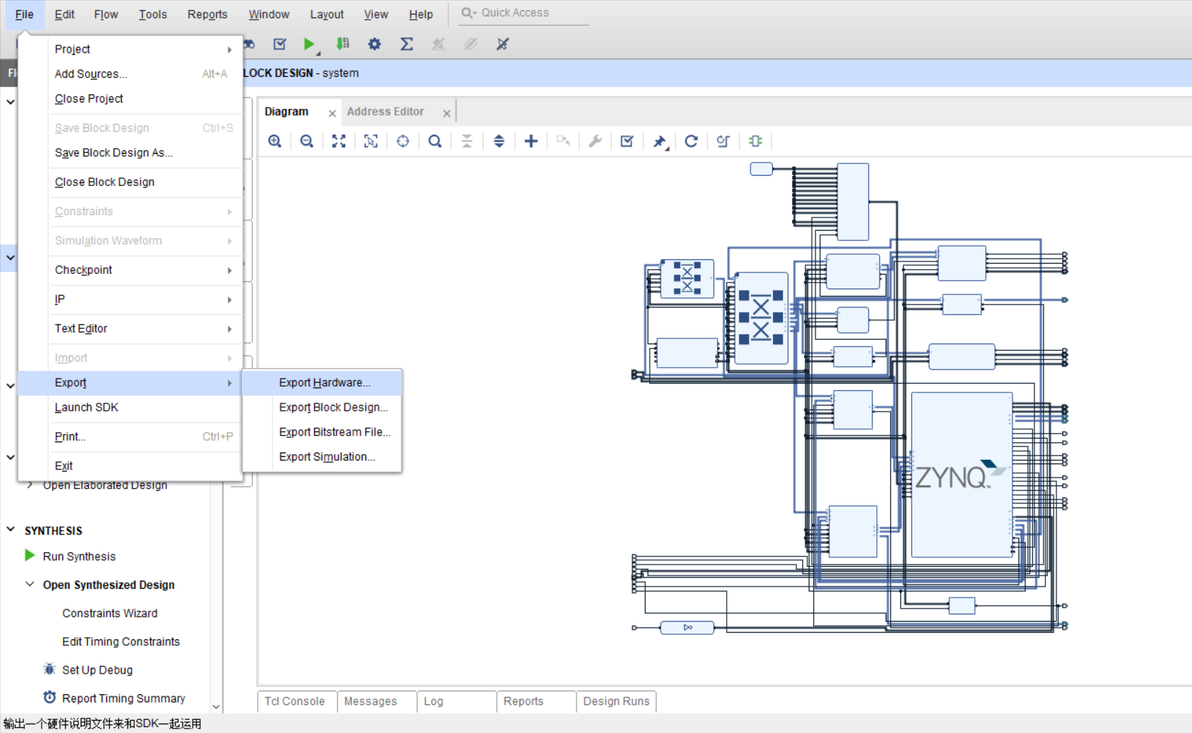Click the Validate Design icon in diagram toolbar

[626, 141]
